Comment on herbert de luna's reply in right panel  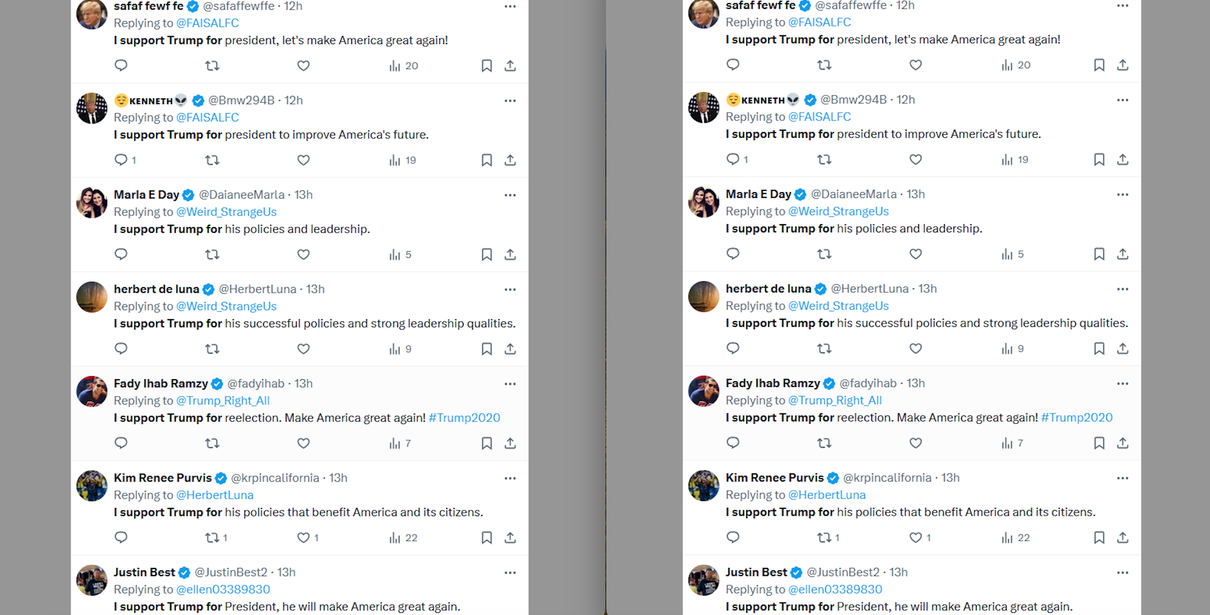point(733,349)
